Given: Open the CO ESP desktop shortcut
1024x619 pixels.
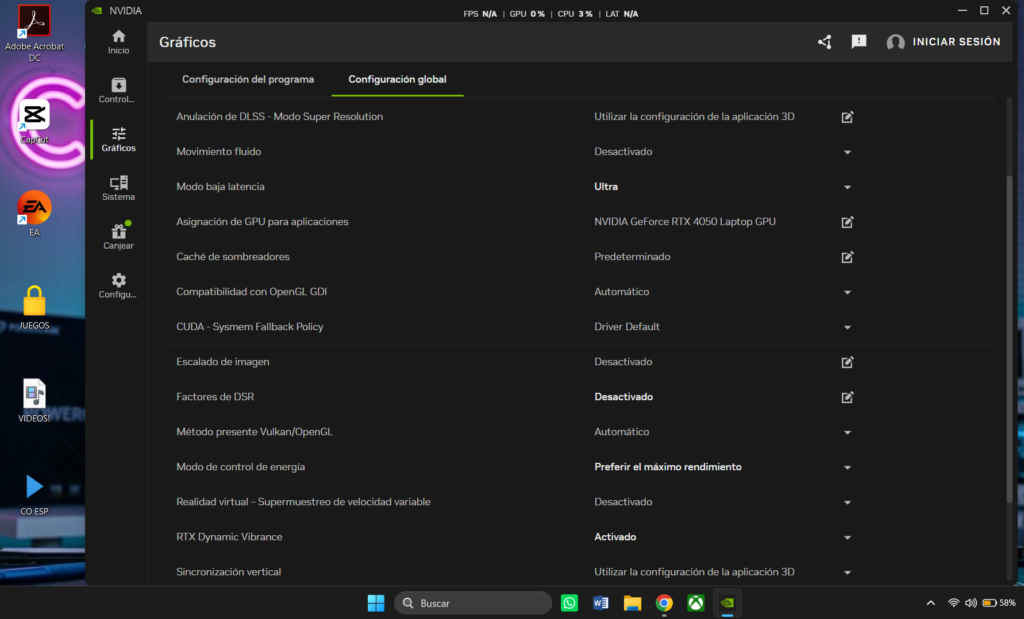Looking at the screenshot, I should point(34,494).
